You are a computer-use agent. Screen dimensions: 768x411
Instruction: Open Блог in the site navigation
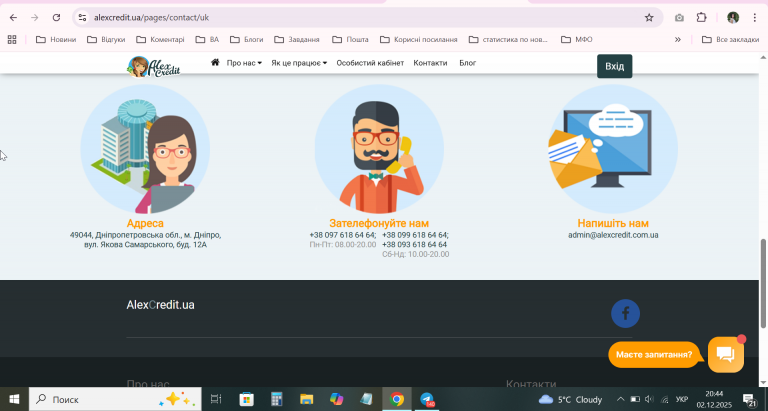point(467,63)
